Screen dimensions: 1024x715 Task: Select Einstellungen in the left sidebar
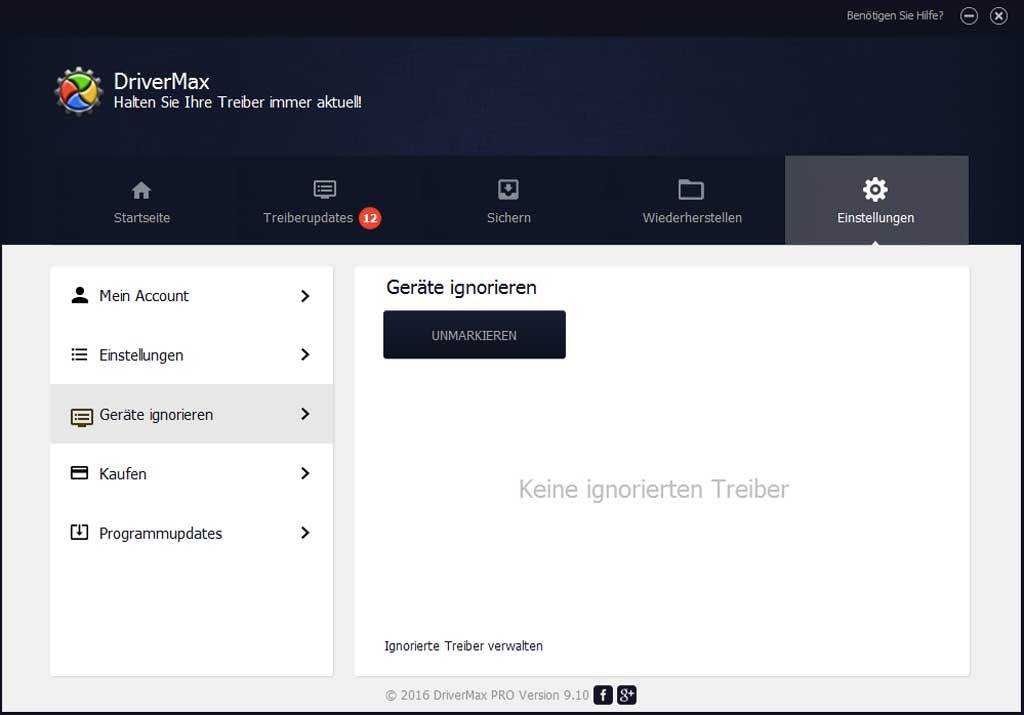pyautogui.click(x=191, y=355)
